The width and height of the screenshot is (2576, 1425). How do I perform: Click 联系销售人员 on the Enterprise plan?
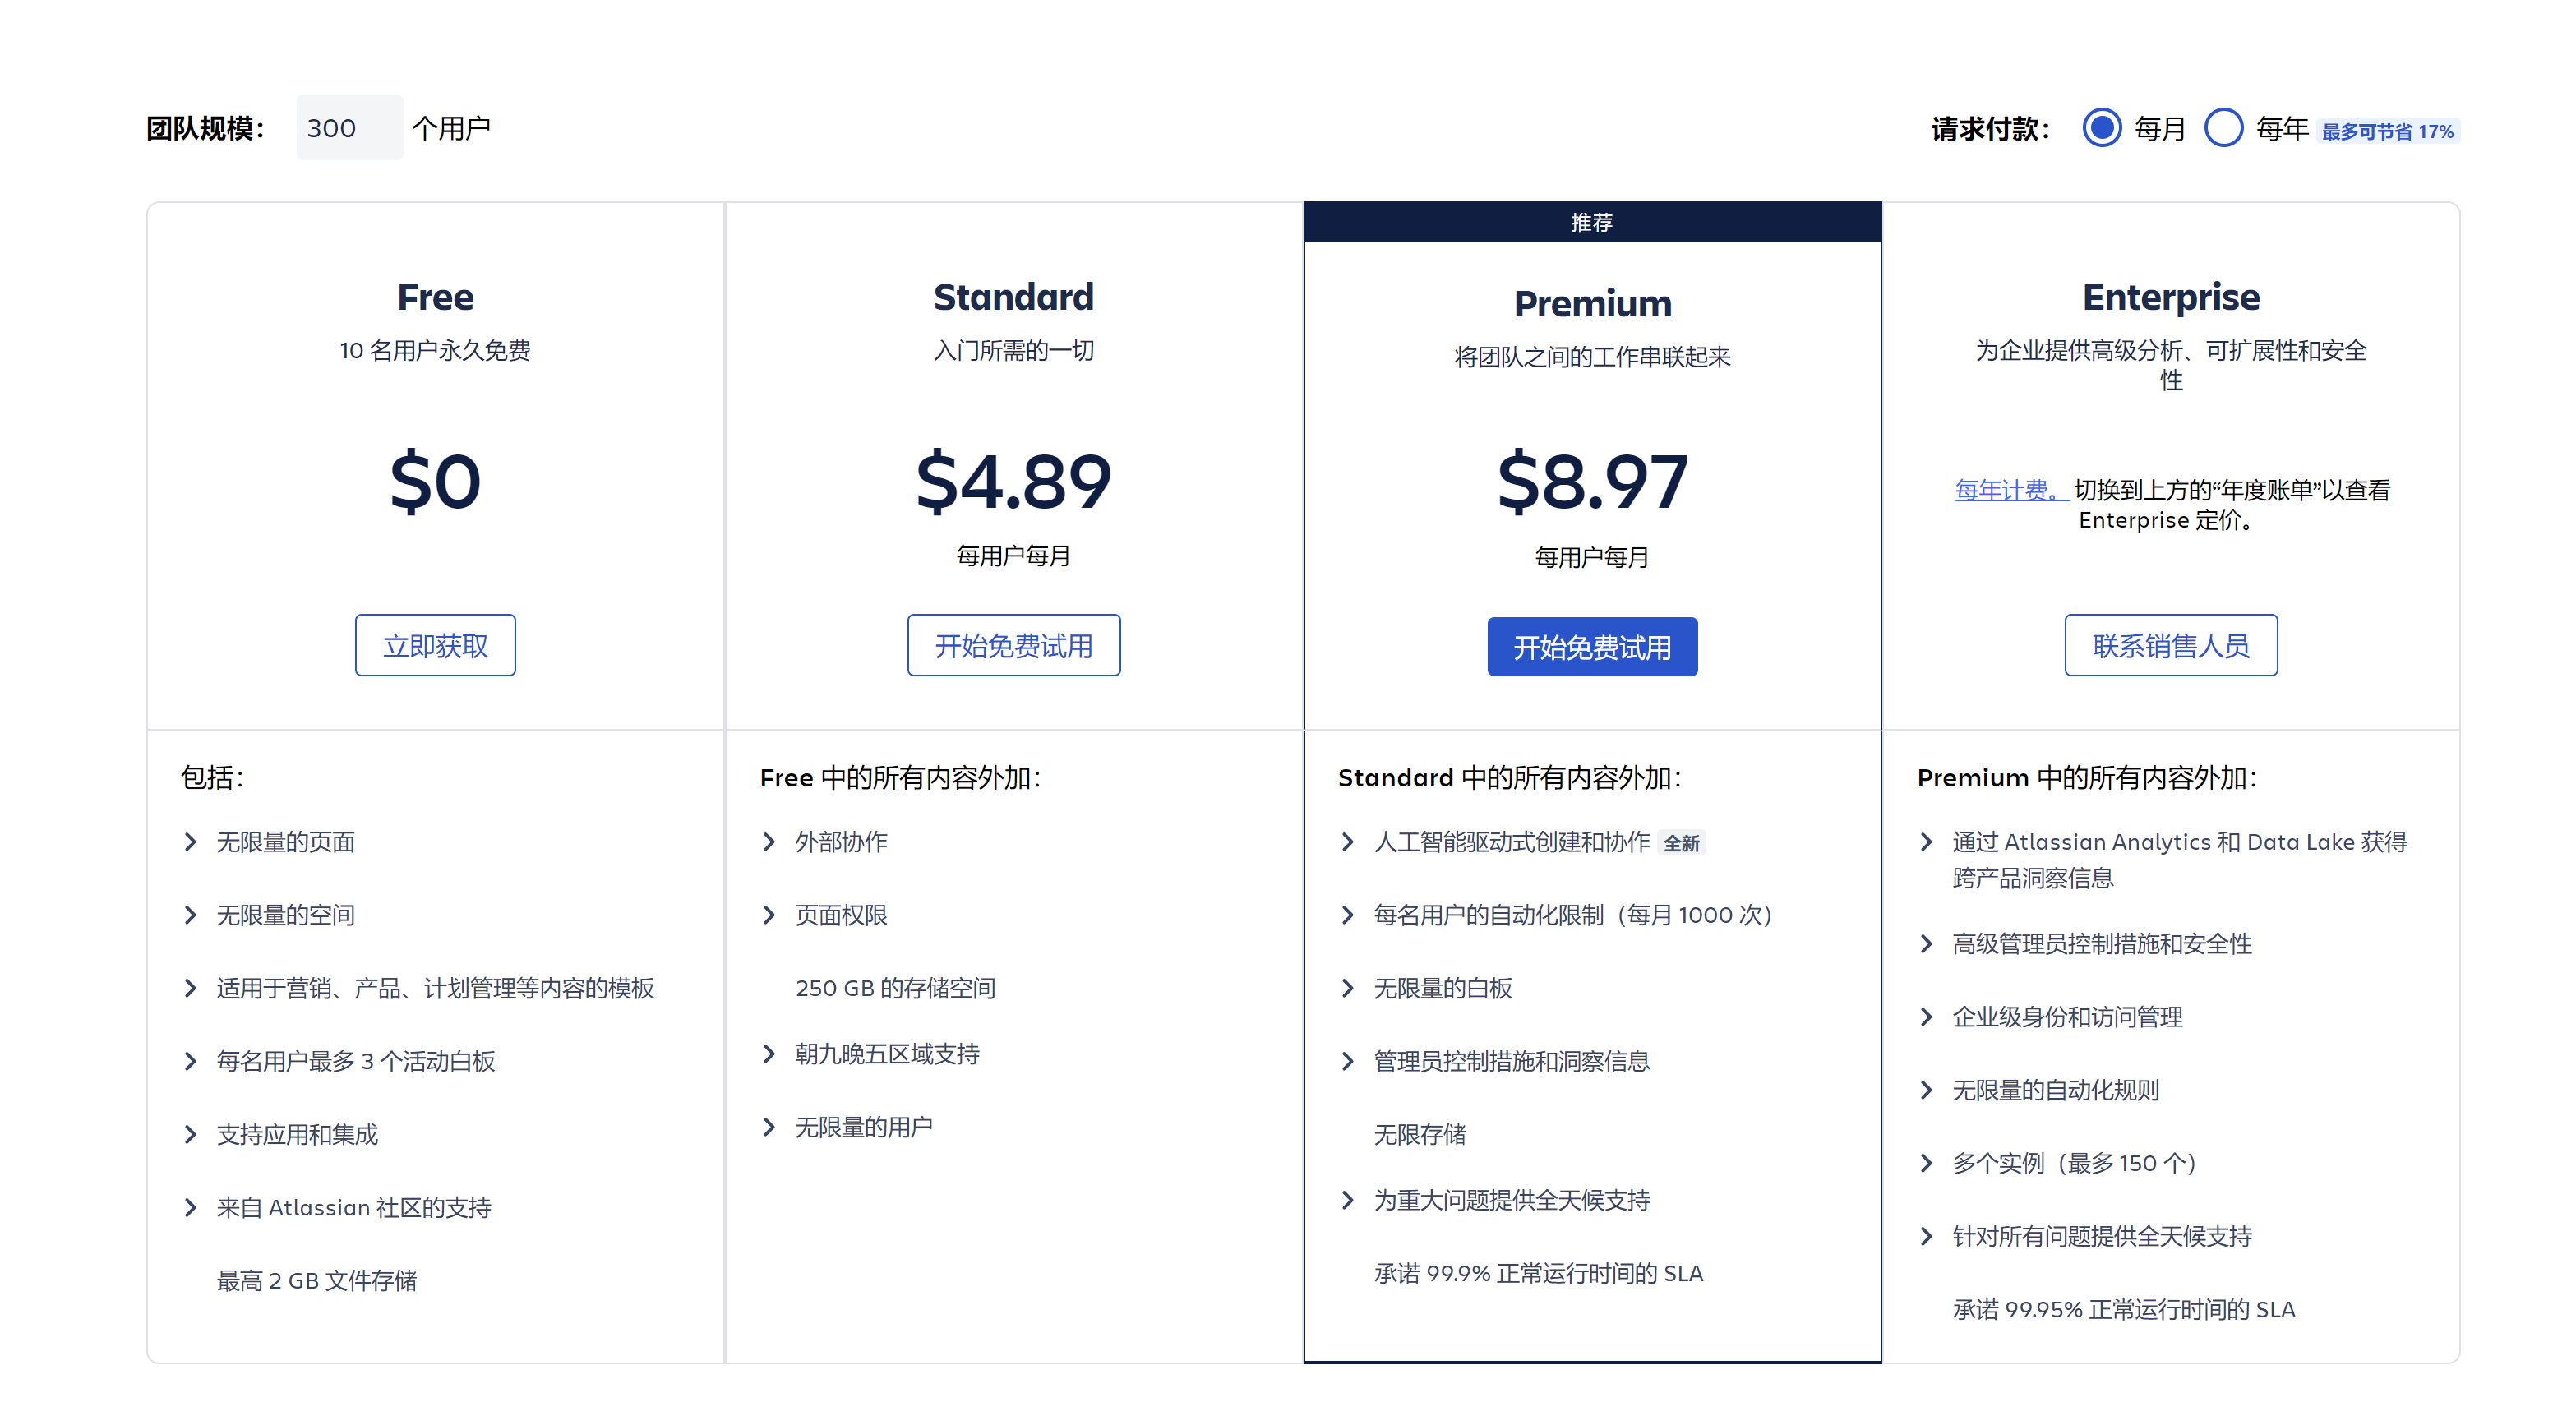(x=2171, y=645)
